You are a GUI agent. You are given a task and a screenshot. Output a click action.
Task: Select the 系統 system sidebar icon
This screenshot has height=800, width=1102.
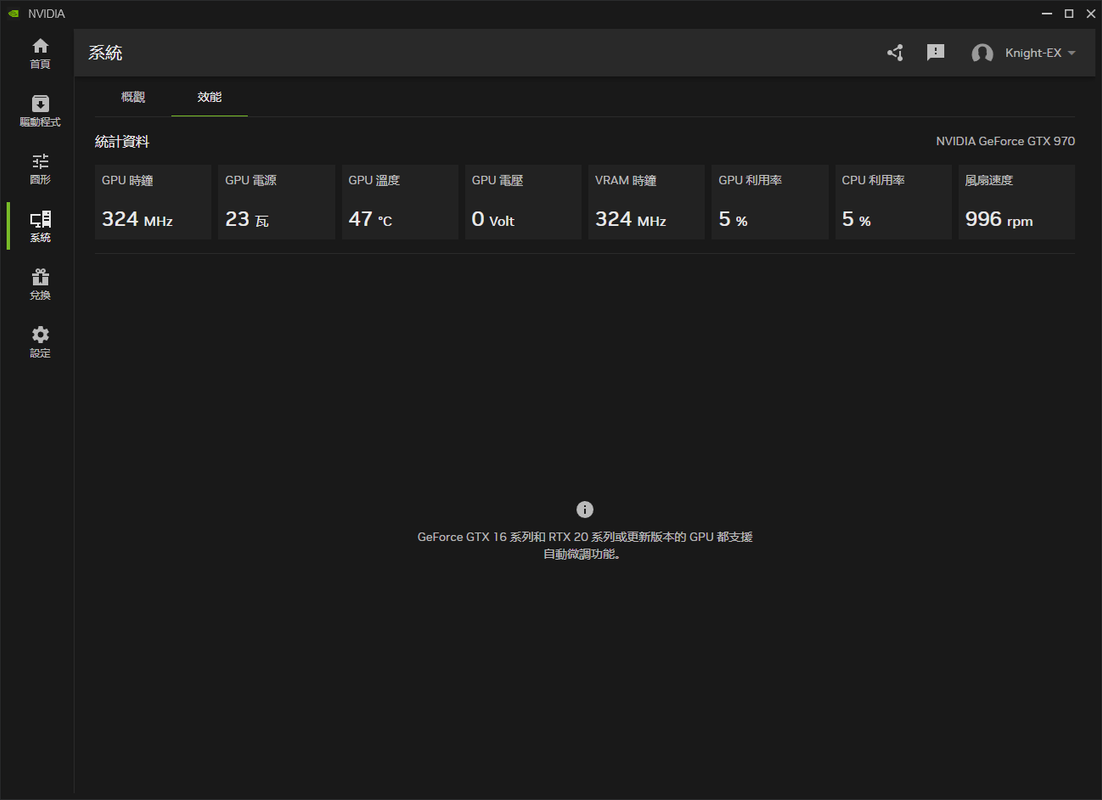(40, 226)
